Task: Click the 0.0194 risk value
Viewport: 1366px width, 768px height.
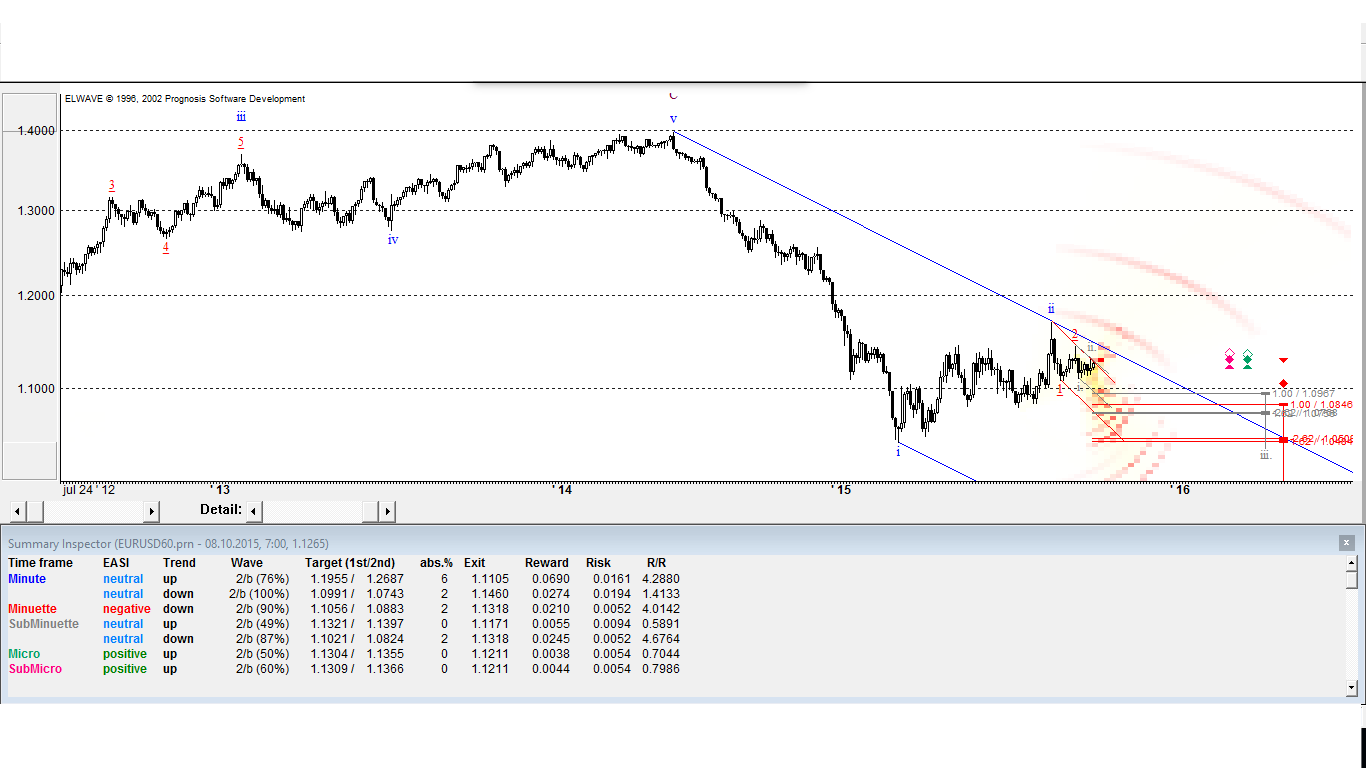Action: point(612,594)
